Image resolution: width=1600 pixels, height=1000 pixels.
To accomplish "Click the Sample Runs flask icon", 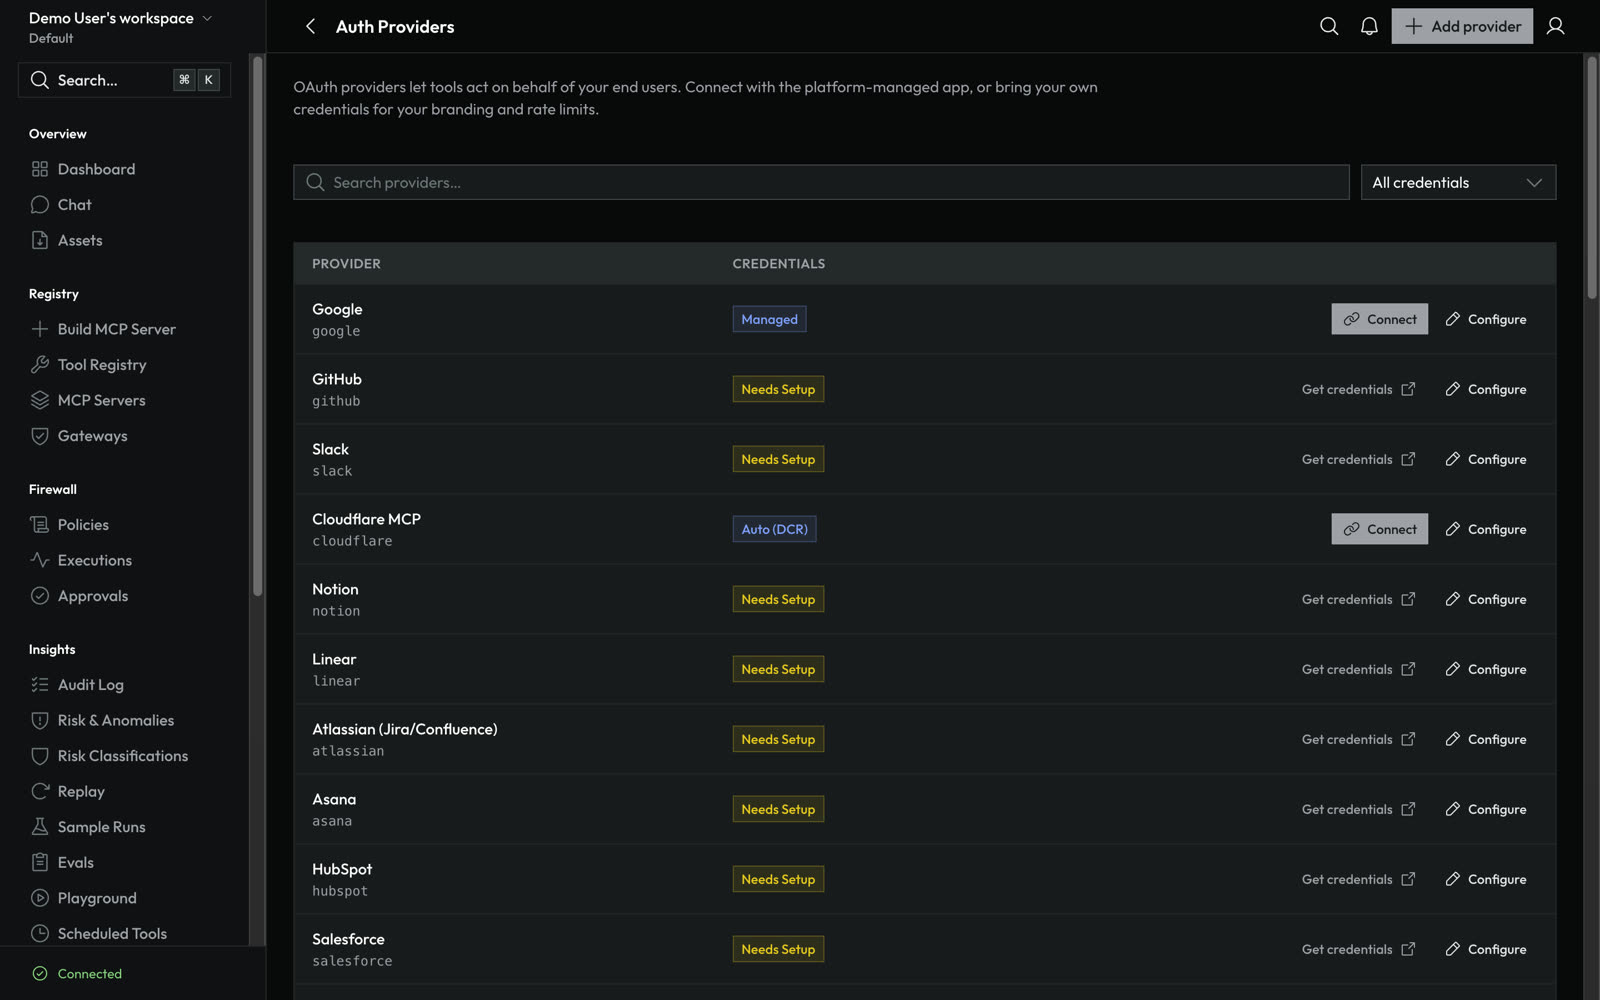I will coord(40,827).
